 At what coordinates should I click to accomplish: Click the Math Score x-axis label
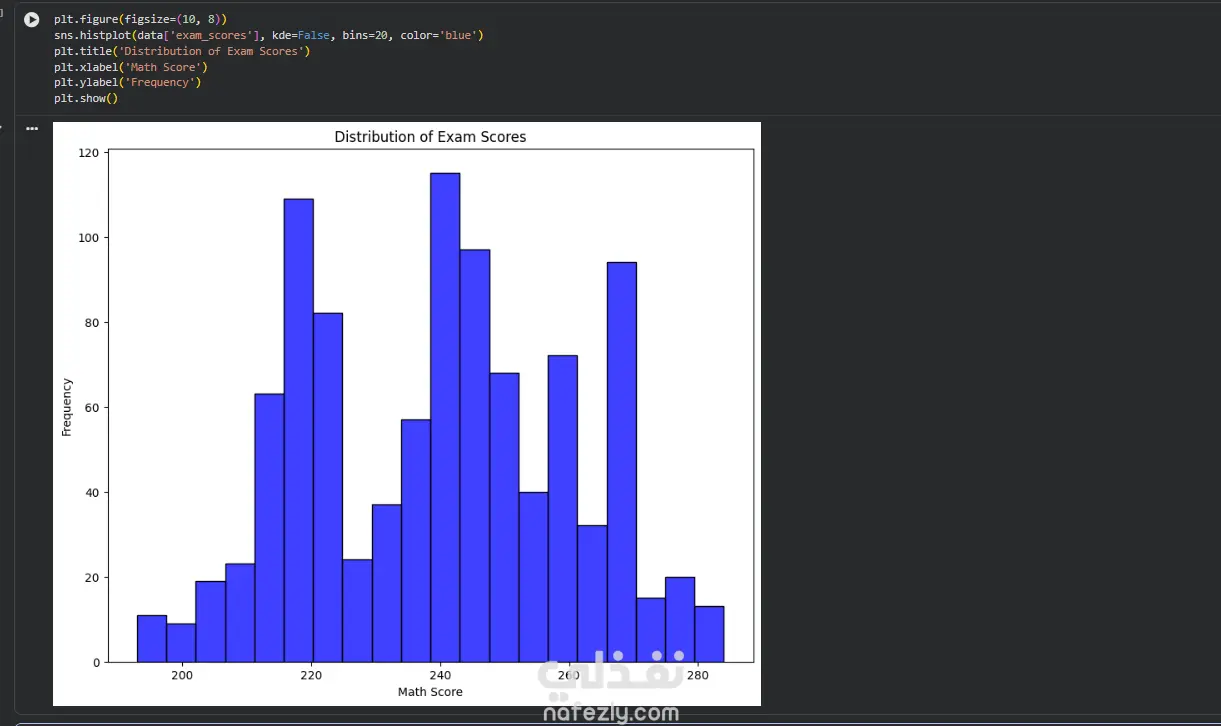[430, 692]
